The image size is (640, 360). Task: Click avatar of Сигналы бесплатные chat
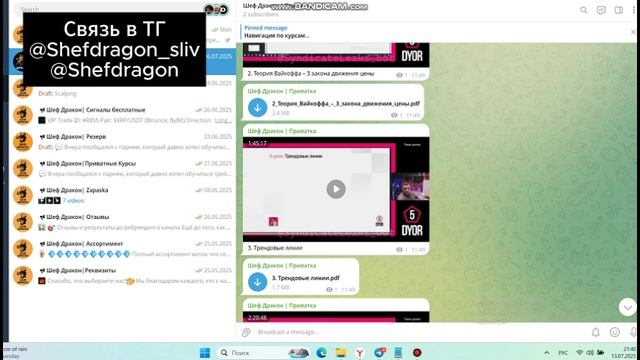pyautogui.click(x=23, y=115)
